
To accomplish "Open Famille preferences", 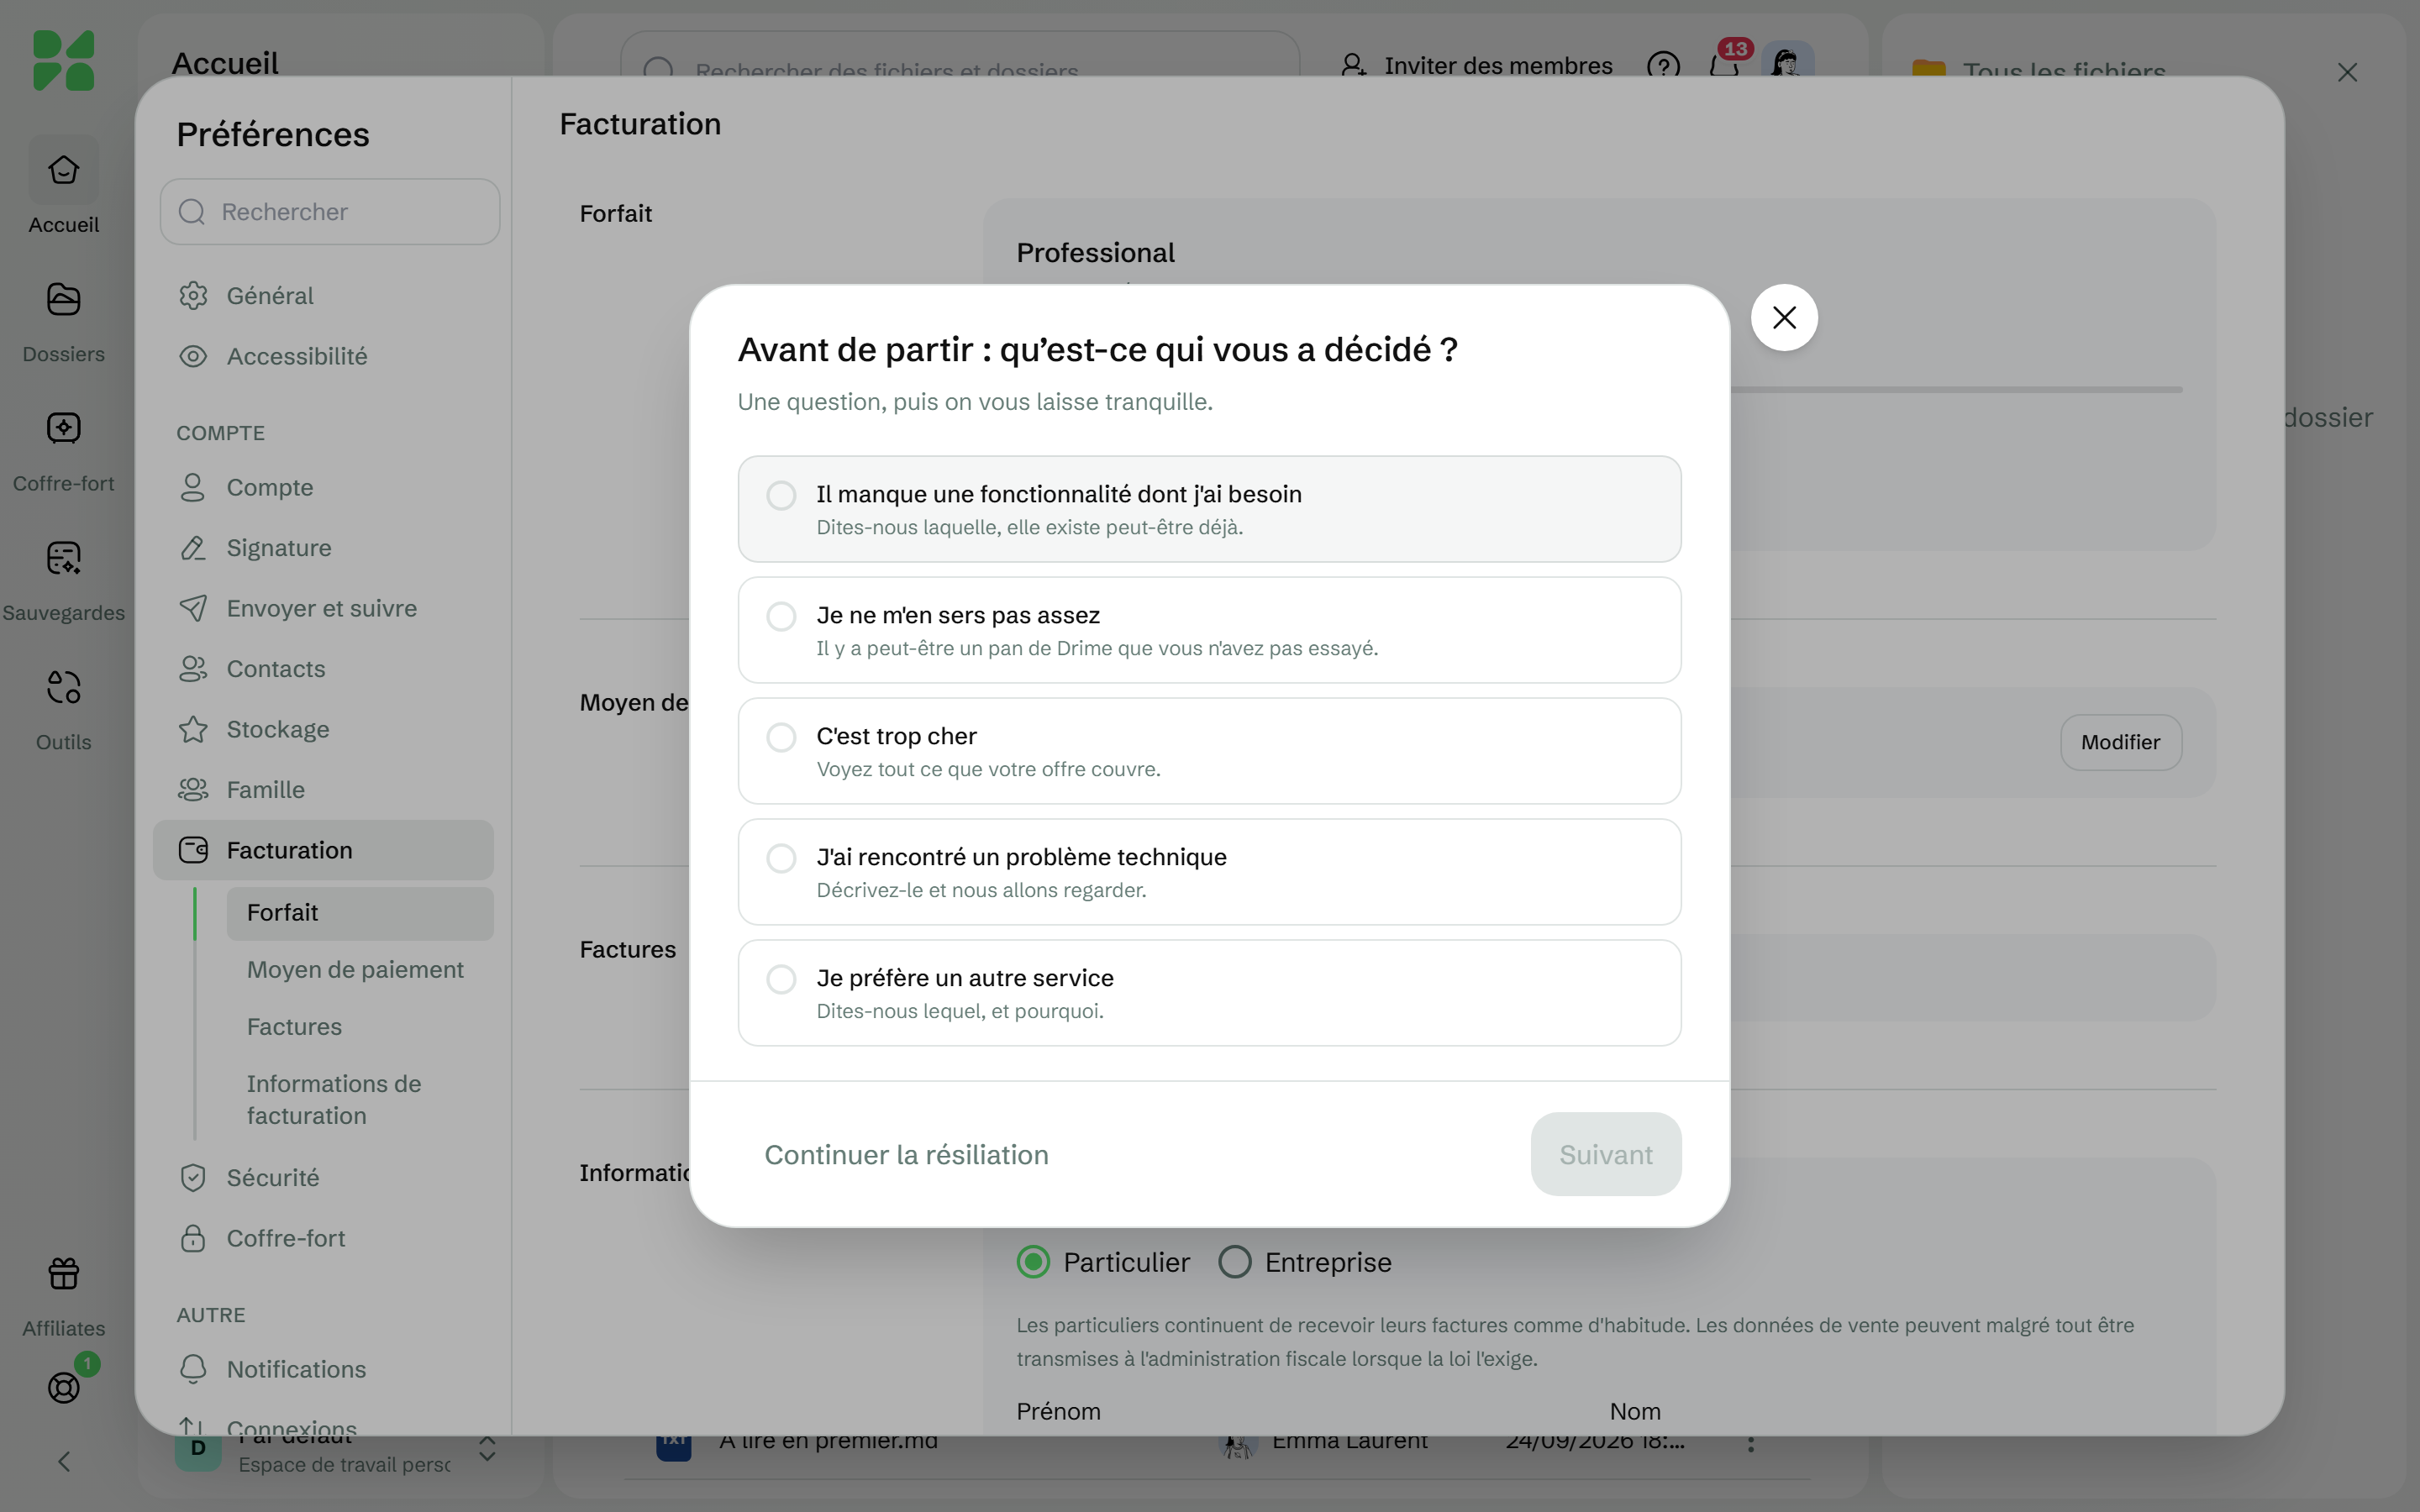I will (323, 790).
